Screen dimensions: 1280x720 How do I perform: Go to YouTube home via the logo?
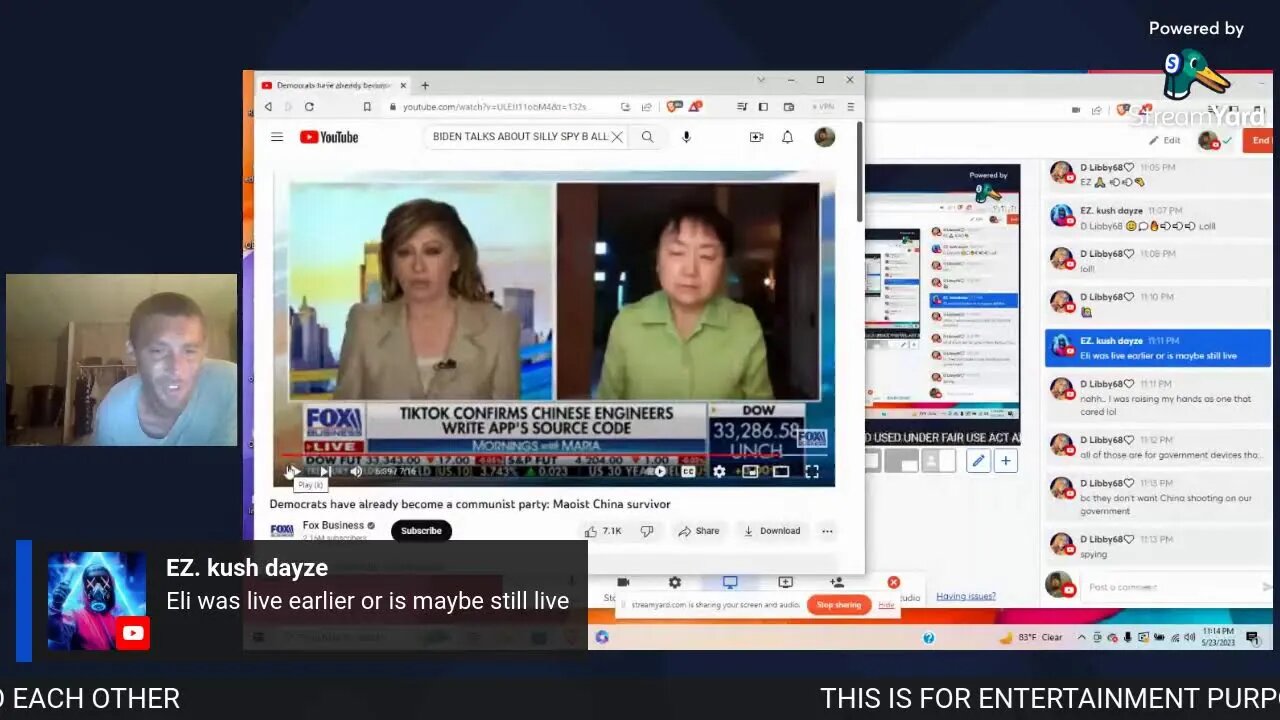329,137
